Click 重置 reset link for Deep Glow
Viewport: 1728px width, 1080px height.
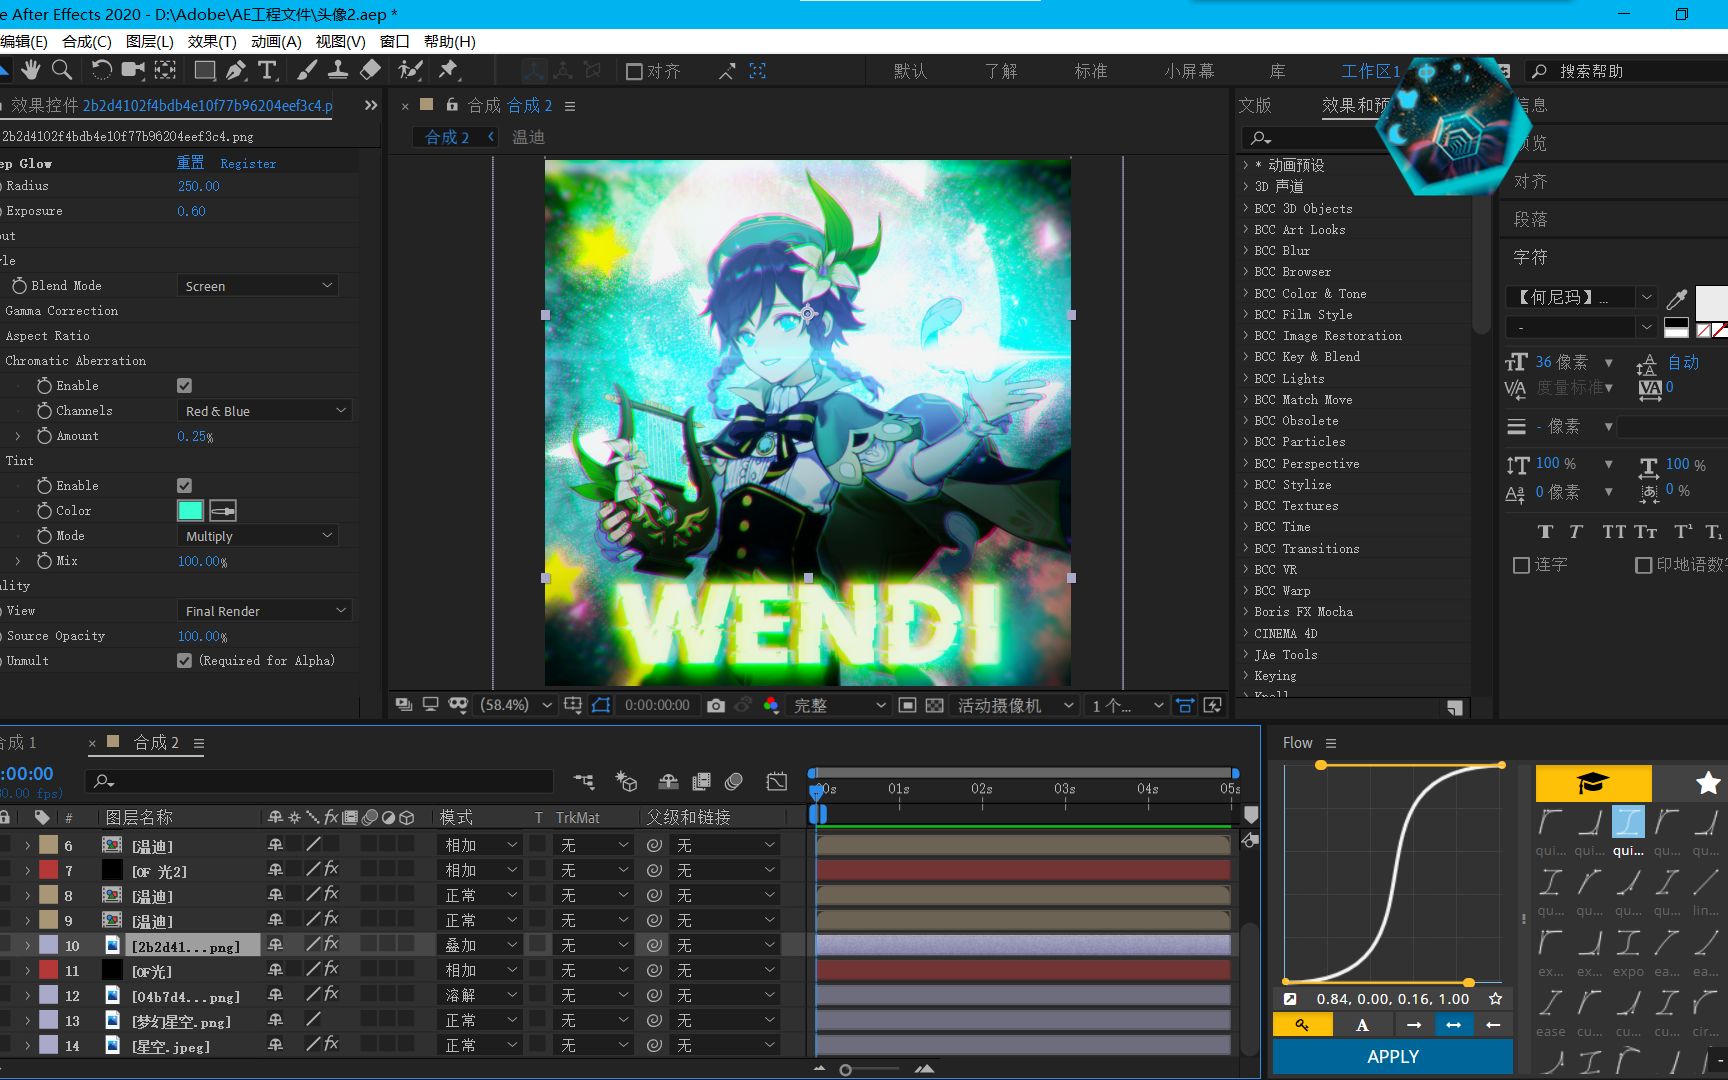coord(191,162)
